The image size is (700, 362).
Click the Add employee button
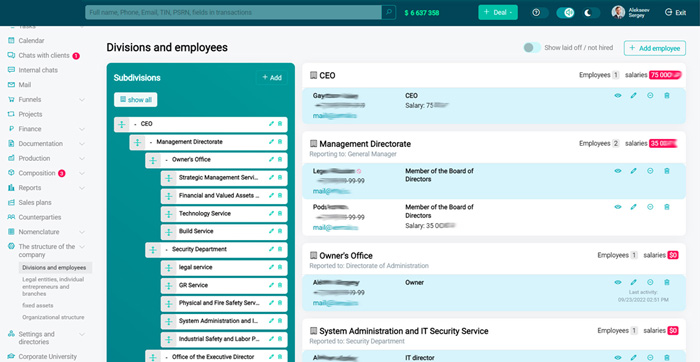click(654, 48)
